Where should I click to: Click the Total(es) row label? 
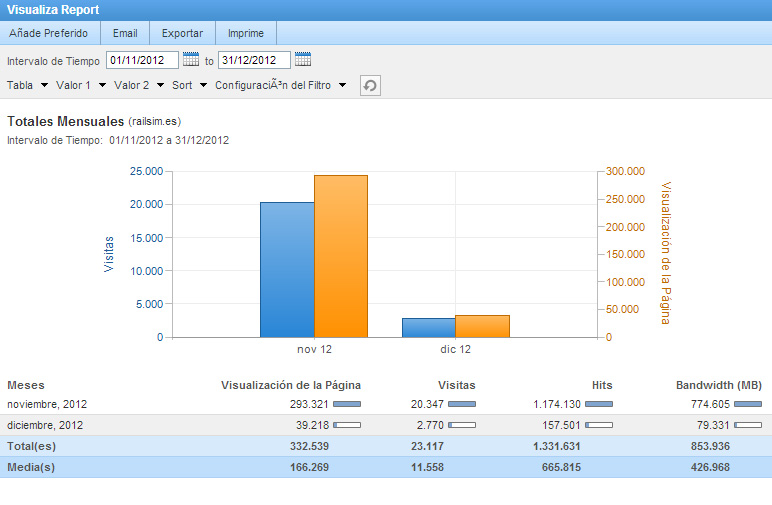coord(32,446)
